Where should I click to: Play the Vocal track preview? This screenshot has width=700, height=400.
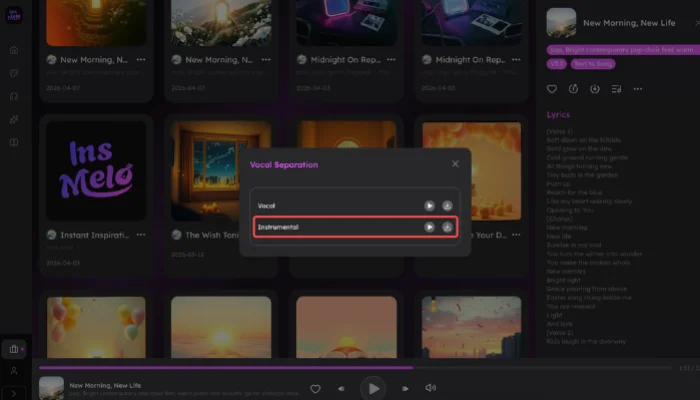pyautogui.click(x=429, y=205)
